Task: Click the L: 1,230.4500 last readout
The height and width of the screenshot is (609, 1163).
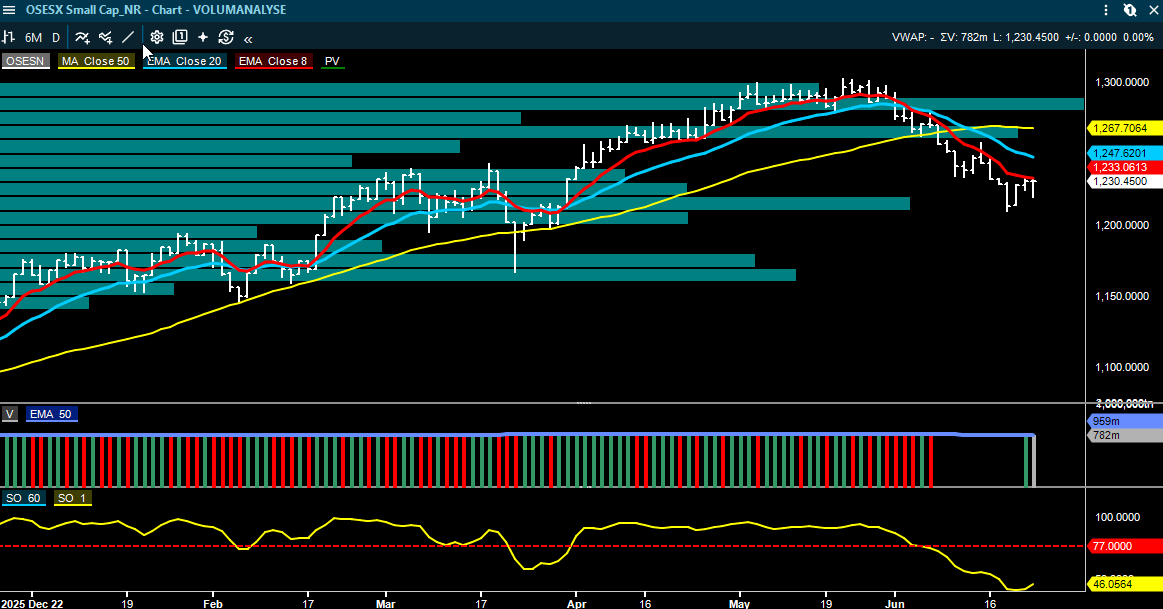Action: (1026, 37)
